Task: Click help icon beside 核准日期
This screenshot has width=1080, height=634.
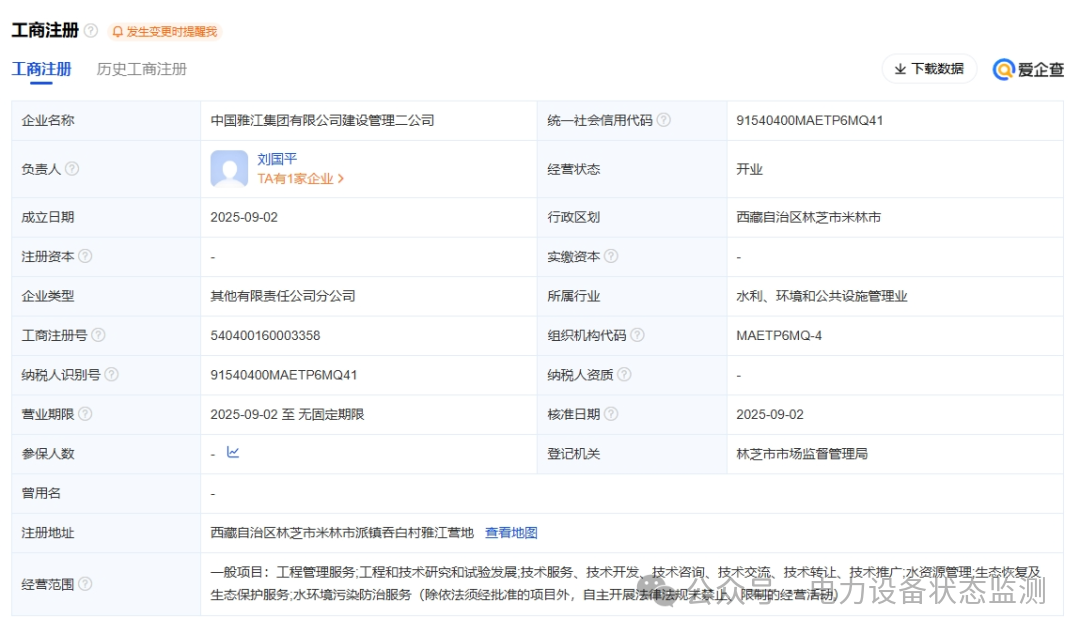Action: pos(611,414)
